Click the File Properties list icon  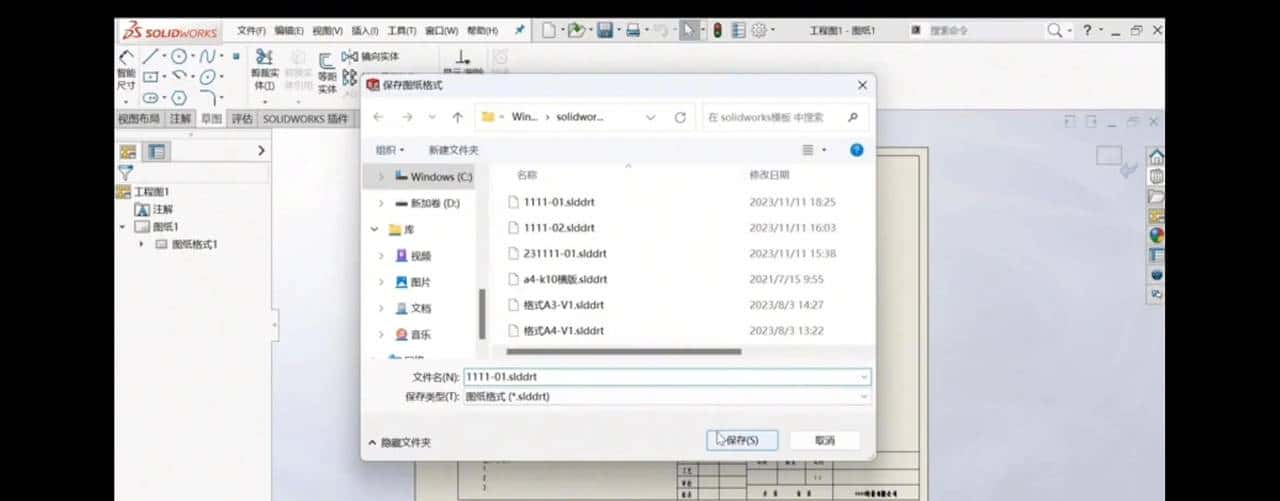click(x=738, y=31)
